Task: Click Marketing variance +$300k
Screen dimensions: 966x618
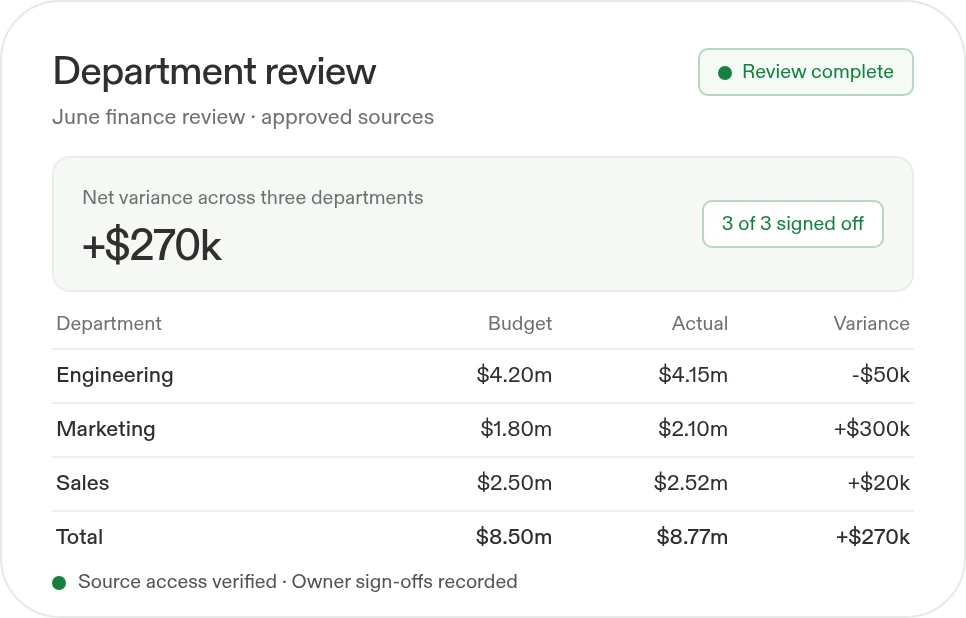Action: (872, 429)
